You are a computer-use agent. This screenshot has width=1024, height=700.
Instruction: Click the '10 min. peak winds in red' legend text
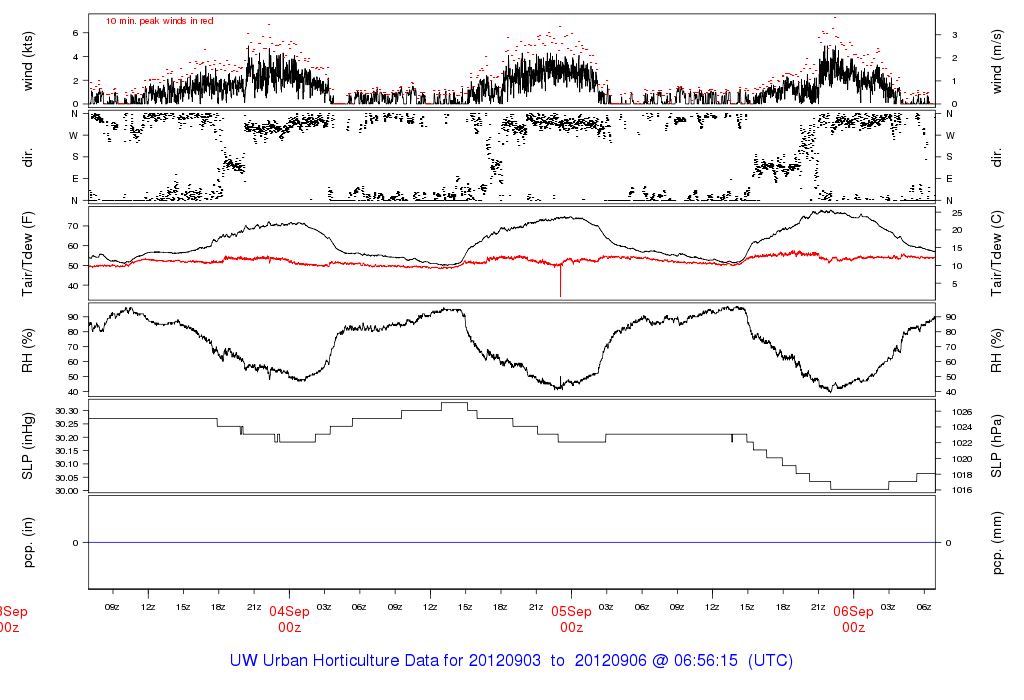tap(159, 20)
